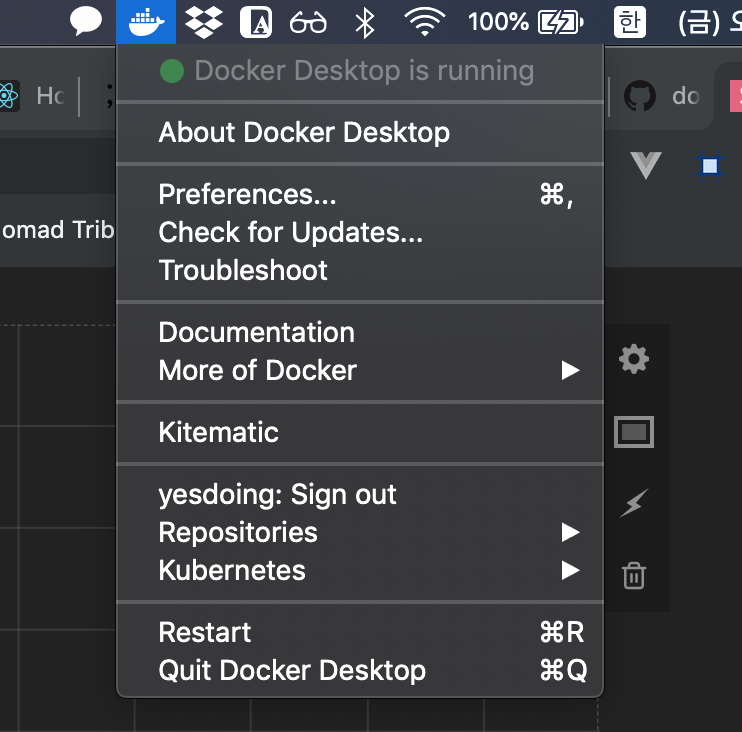
Task: Click yesdoing: Sign out
Action: pos(277,495)
